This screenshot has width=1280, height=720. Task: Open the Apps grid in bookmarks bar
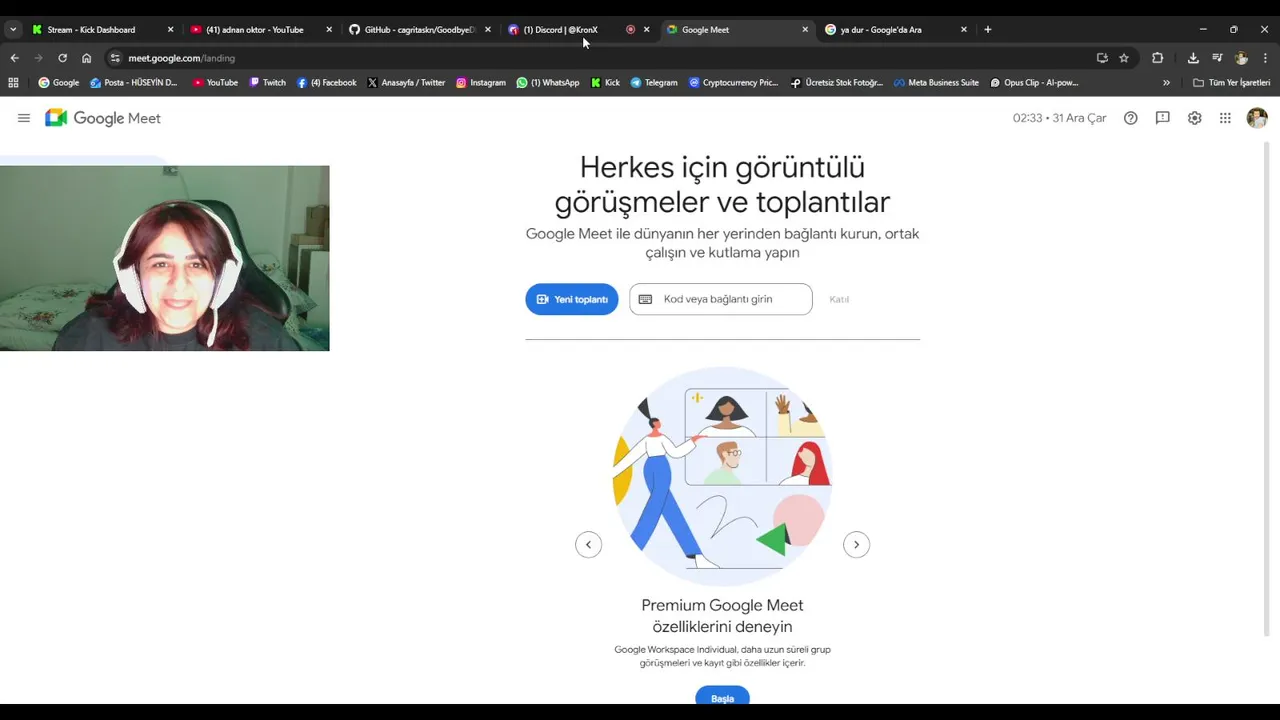[x=13, y=83]
